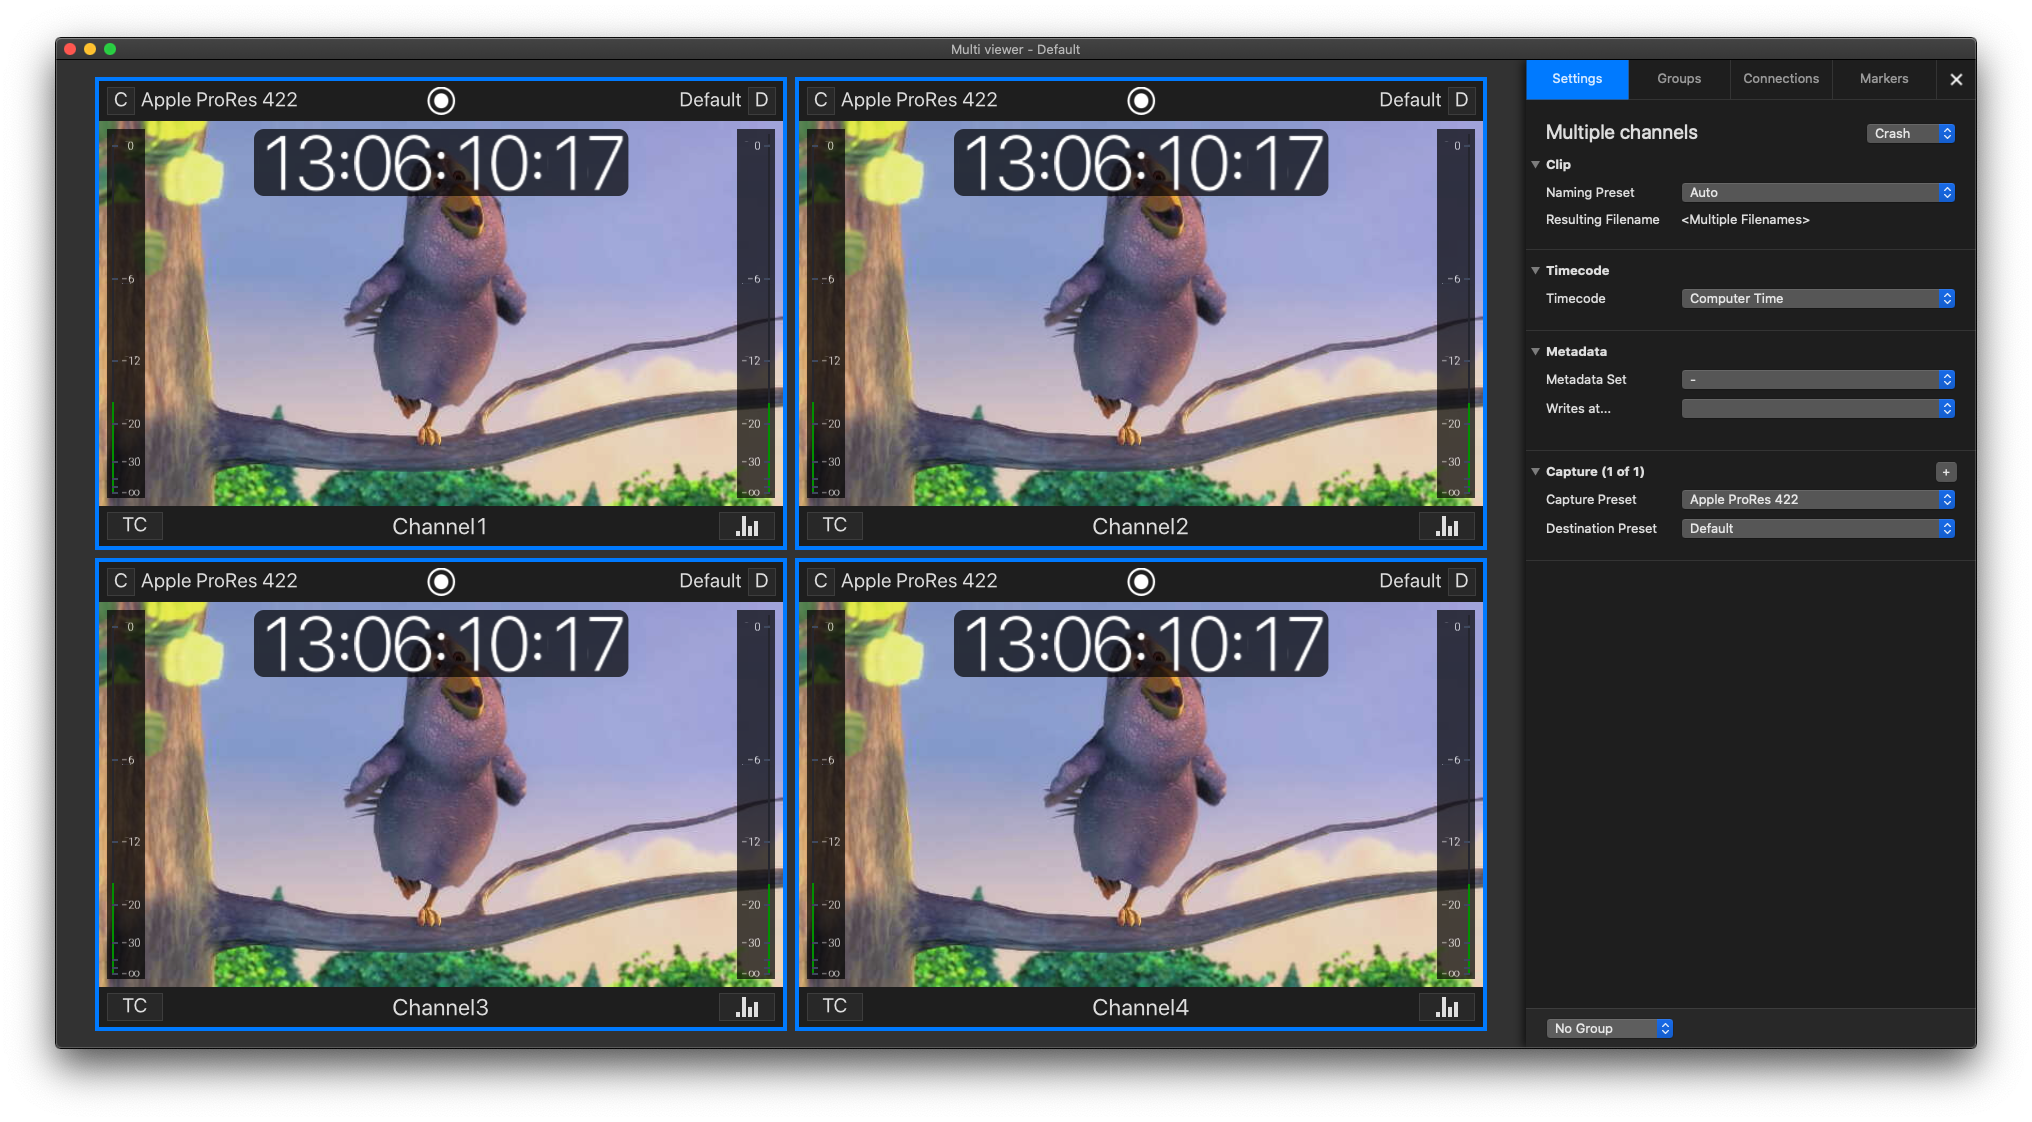Click the Channel1 timecode display
2032x1122 pixels.
coord(441,163)
